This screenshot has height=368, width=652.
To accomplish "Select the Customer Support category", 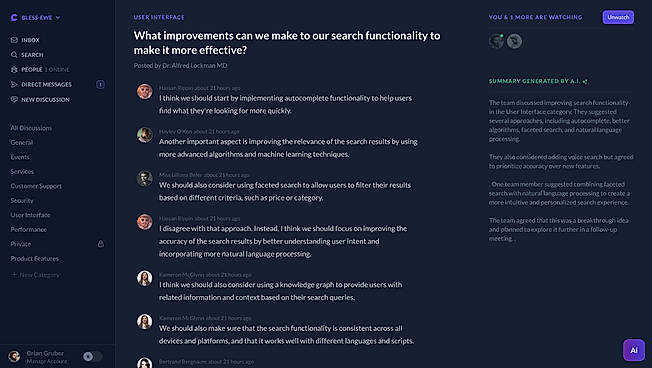I will 36,186.
